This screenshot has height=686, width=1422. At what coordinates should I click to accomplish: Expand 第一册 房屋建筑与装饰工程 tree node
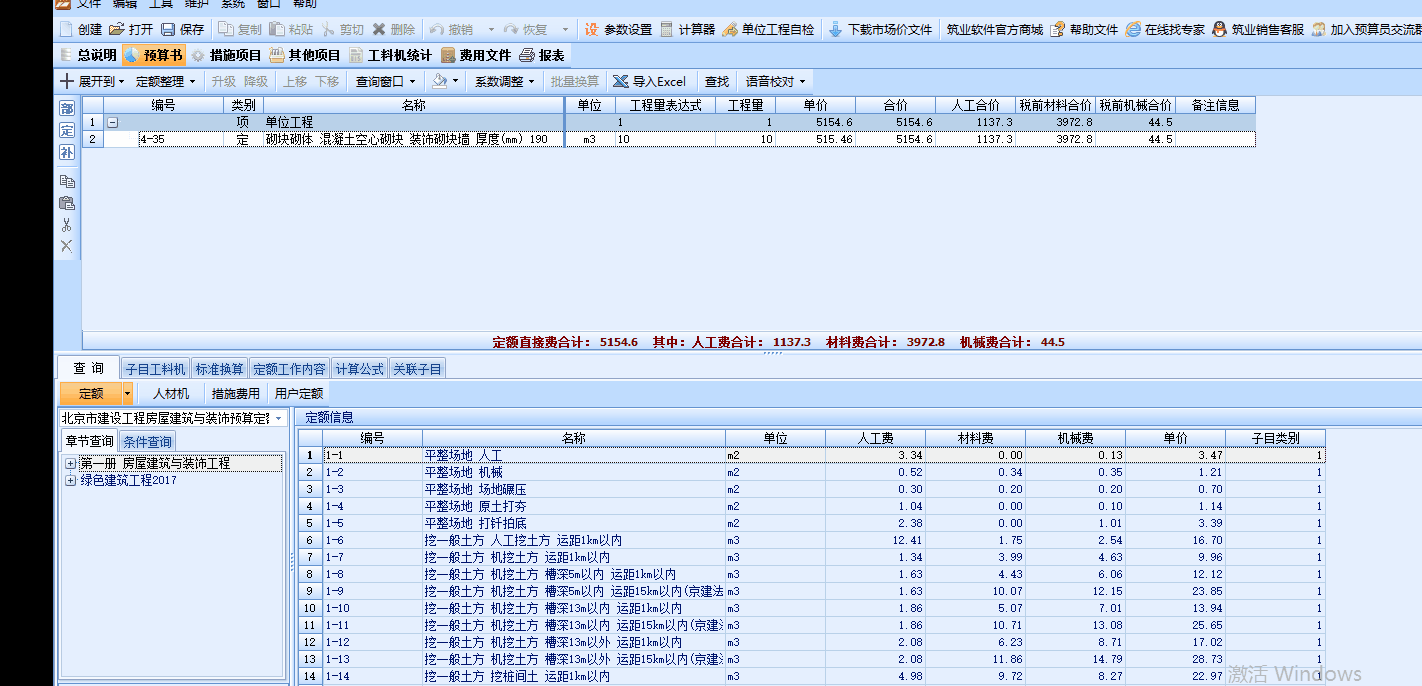point(70,464)
